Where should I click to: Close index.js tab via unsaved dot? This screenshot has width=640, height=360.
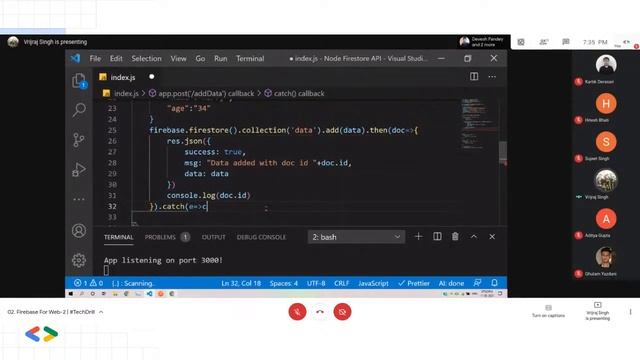pos(151,77)
